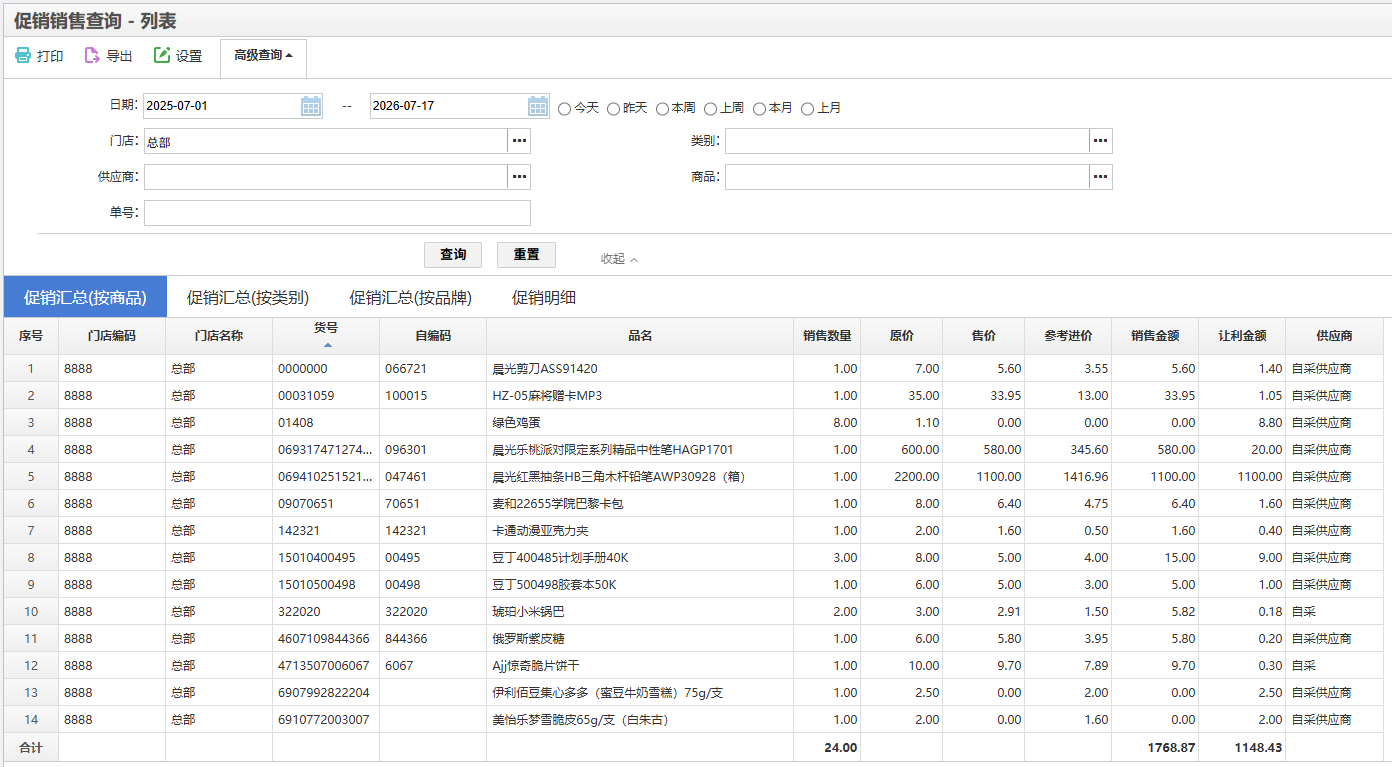Select row 晨光剪刀ASS91420
Screen dimensions: 1392x767
pos(694,368)
